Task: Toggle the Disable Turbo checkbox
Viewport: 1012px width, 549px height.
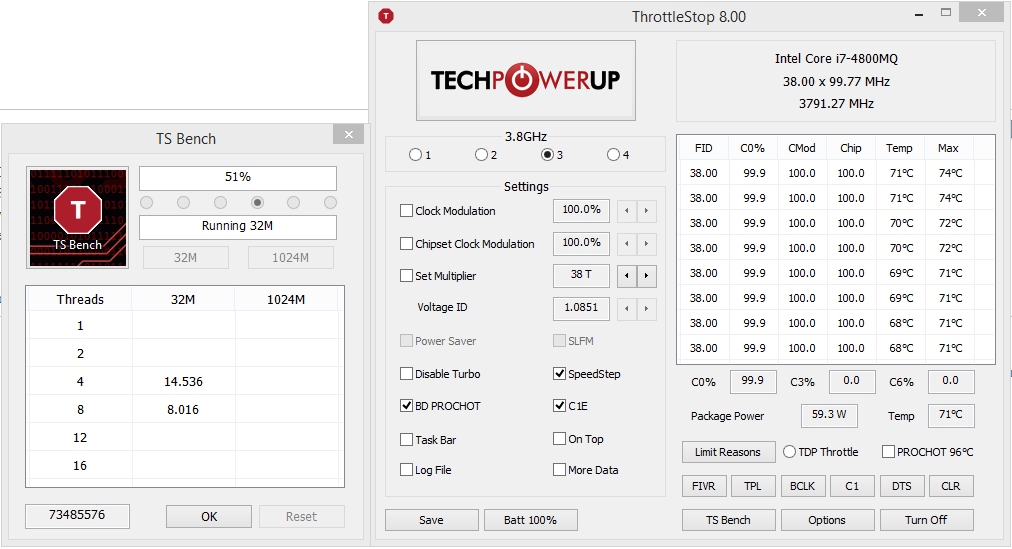Action: click(x=406, y=374)
